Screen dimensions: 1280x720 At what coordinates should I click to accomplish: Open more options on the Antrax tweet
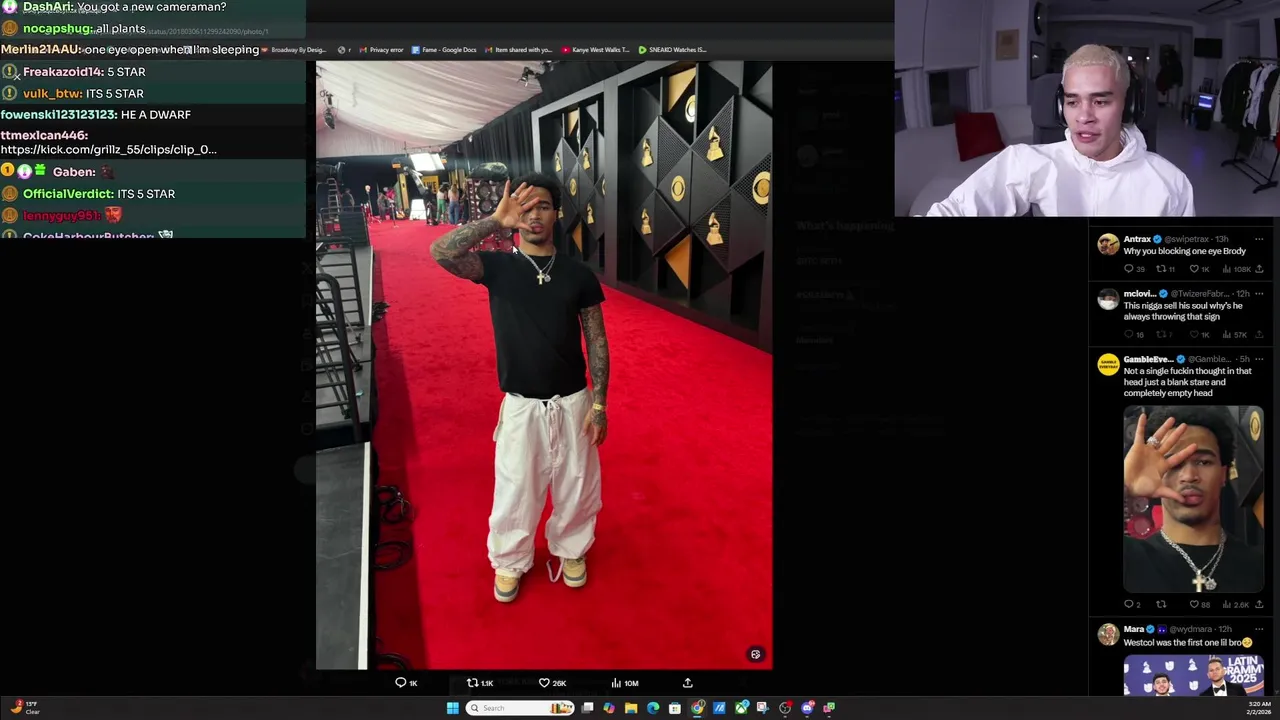pos(1259,239)
